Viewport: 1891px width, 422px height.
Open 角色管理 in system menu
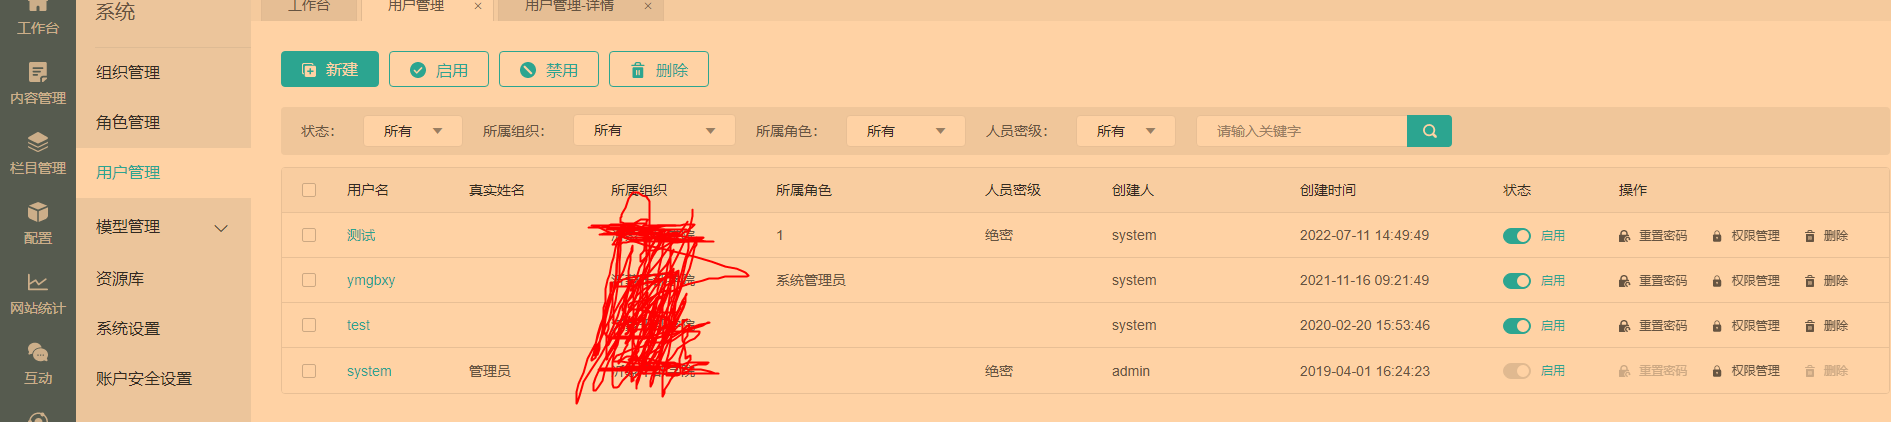click(x=128, y=123)
